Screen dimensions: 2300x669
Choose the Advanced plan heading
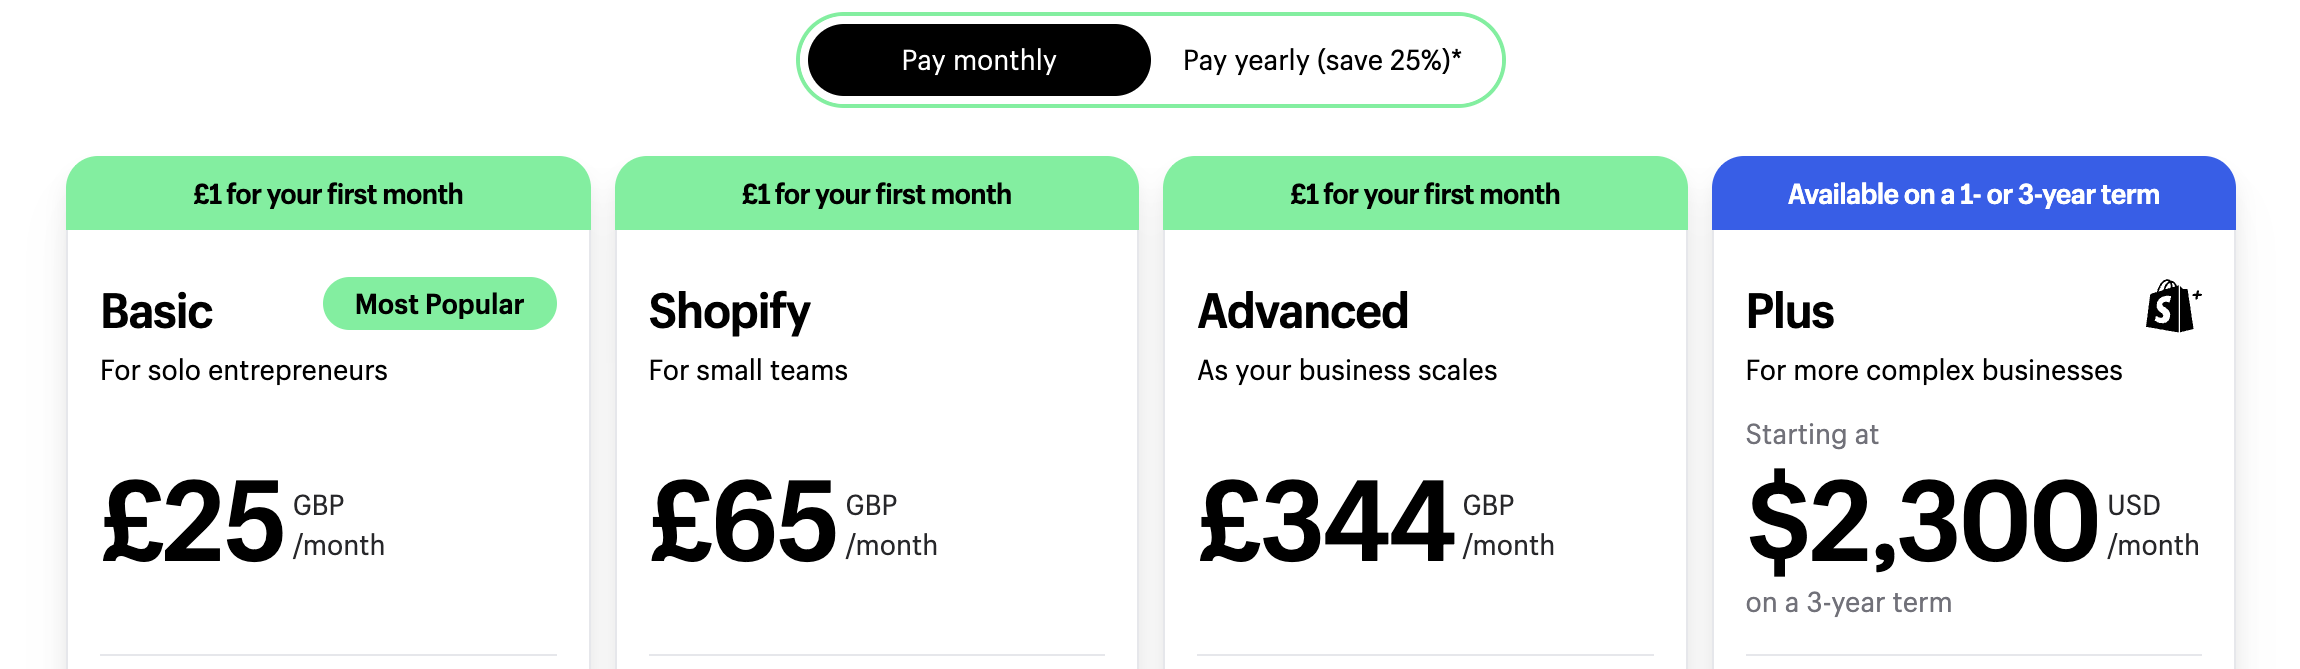[x=1303, y=311]
